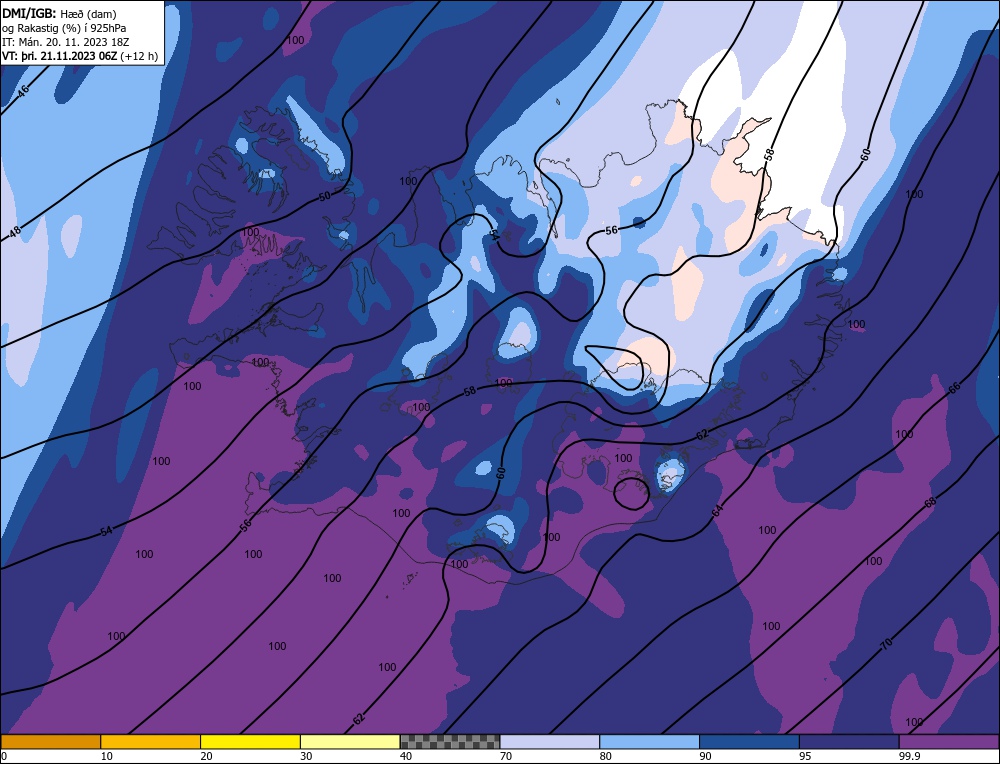Image resolution: width=1000 pixels, height=764 pixels.
Task: Click the light blue 80–90 legend swatch
Action: point(649,741)
